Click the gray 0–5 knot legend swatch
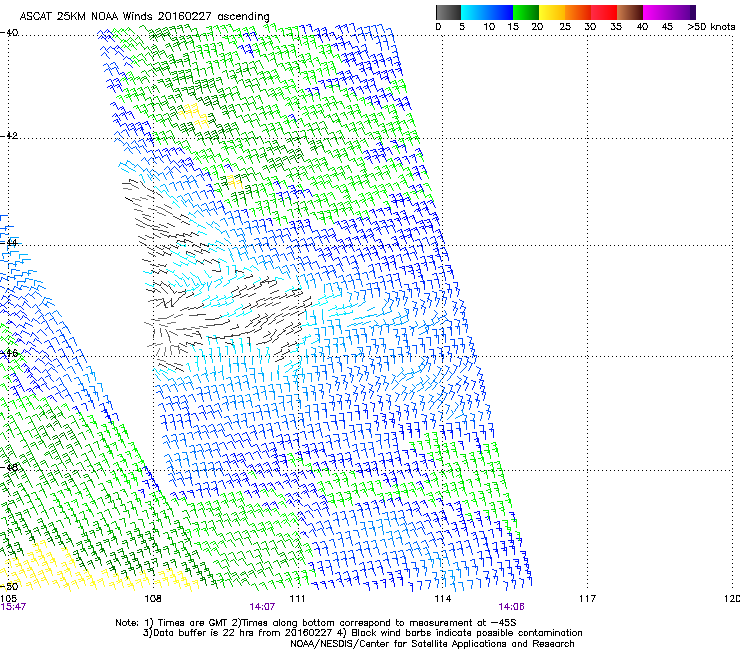740x650 pixels. tap(448, 12)
